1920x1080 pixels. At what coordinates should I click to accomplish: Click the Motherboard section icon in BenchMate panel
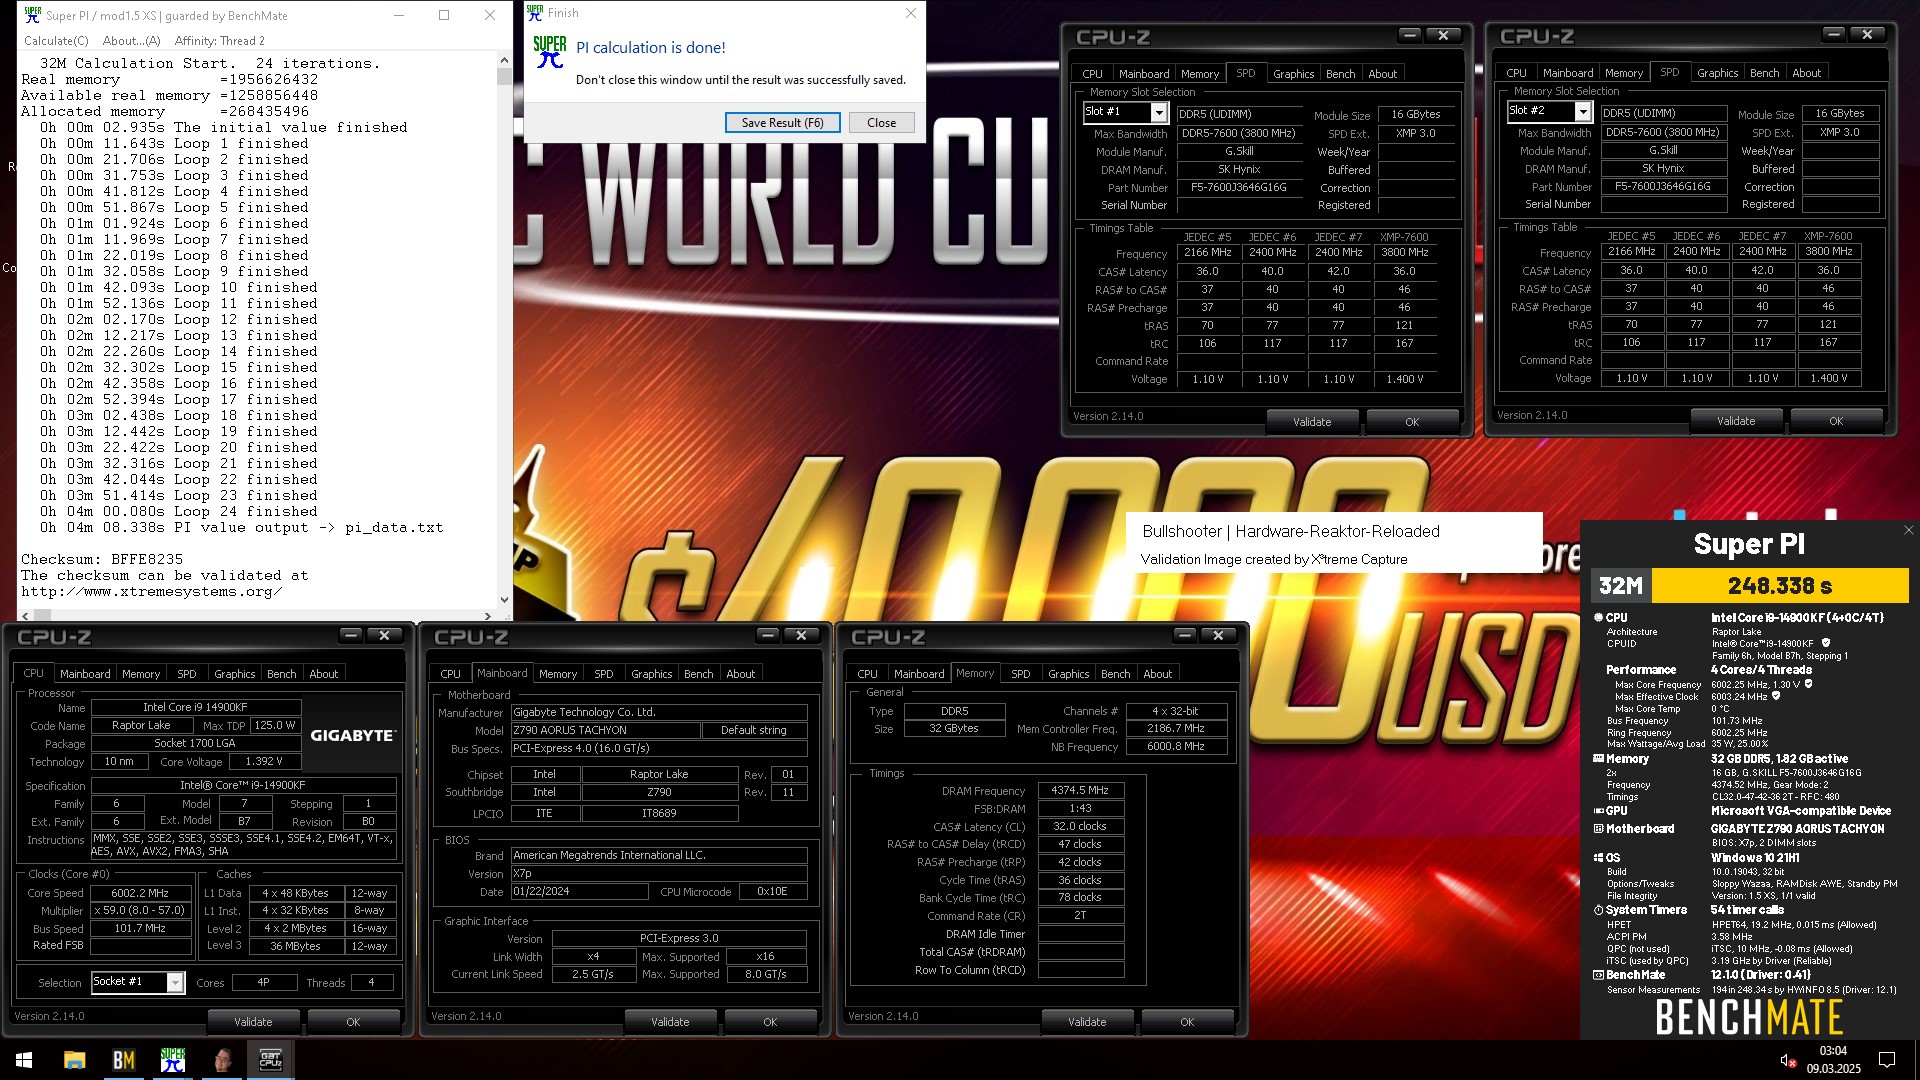click(1598, 829)
